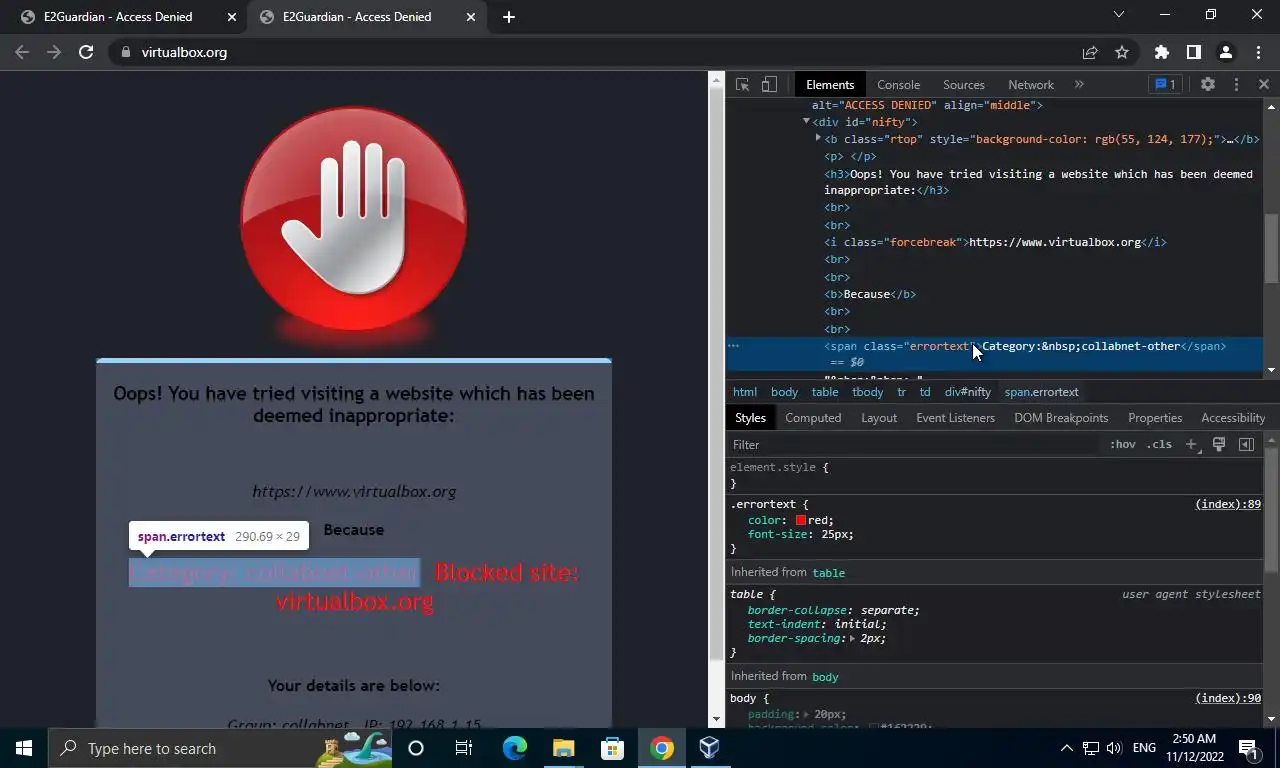Open (index):90 source link
This screenshot has width=1280, height=768.
click(1228, 699)
